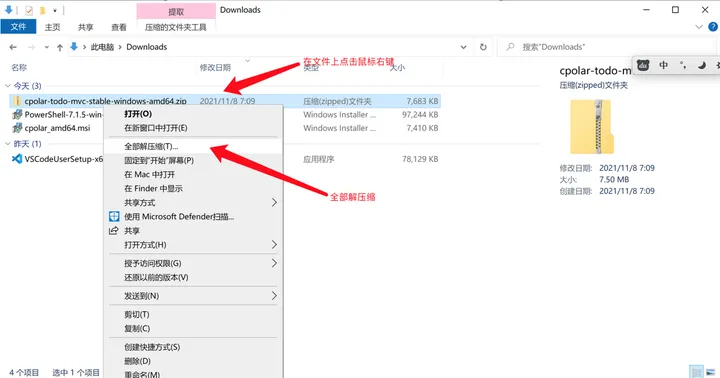Screen dimensions: 720x378
Task: Select cpolar-todo-mvc-stable-windows-amd64.zip file
Action: coord(105,101)
